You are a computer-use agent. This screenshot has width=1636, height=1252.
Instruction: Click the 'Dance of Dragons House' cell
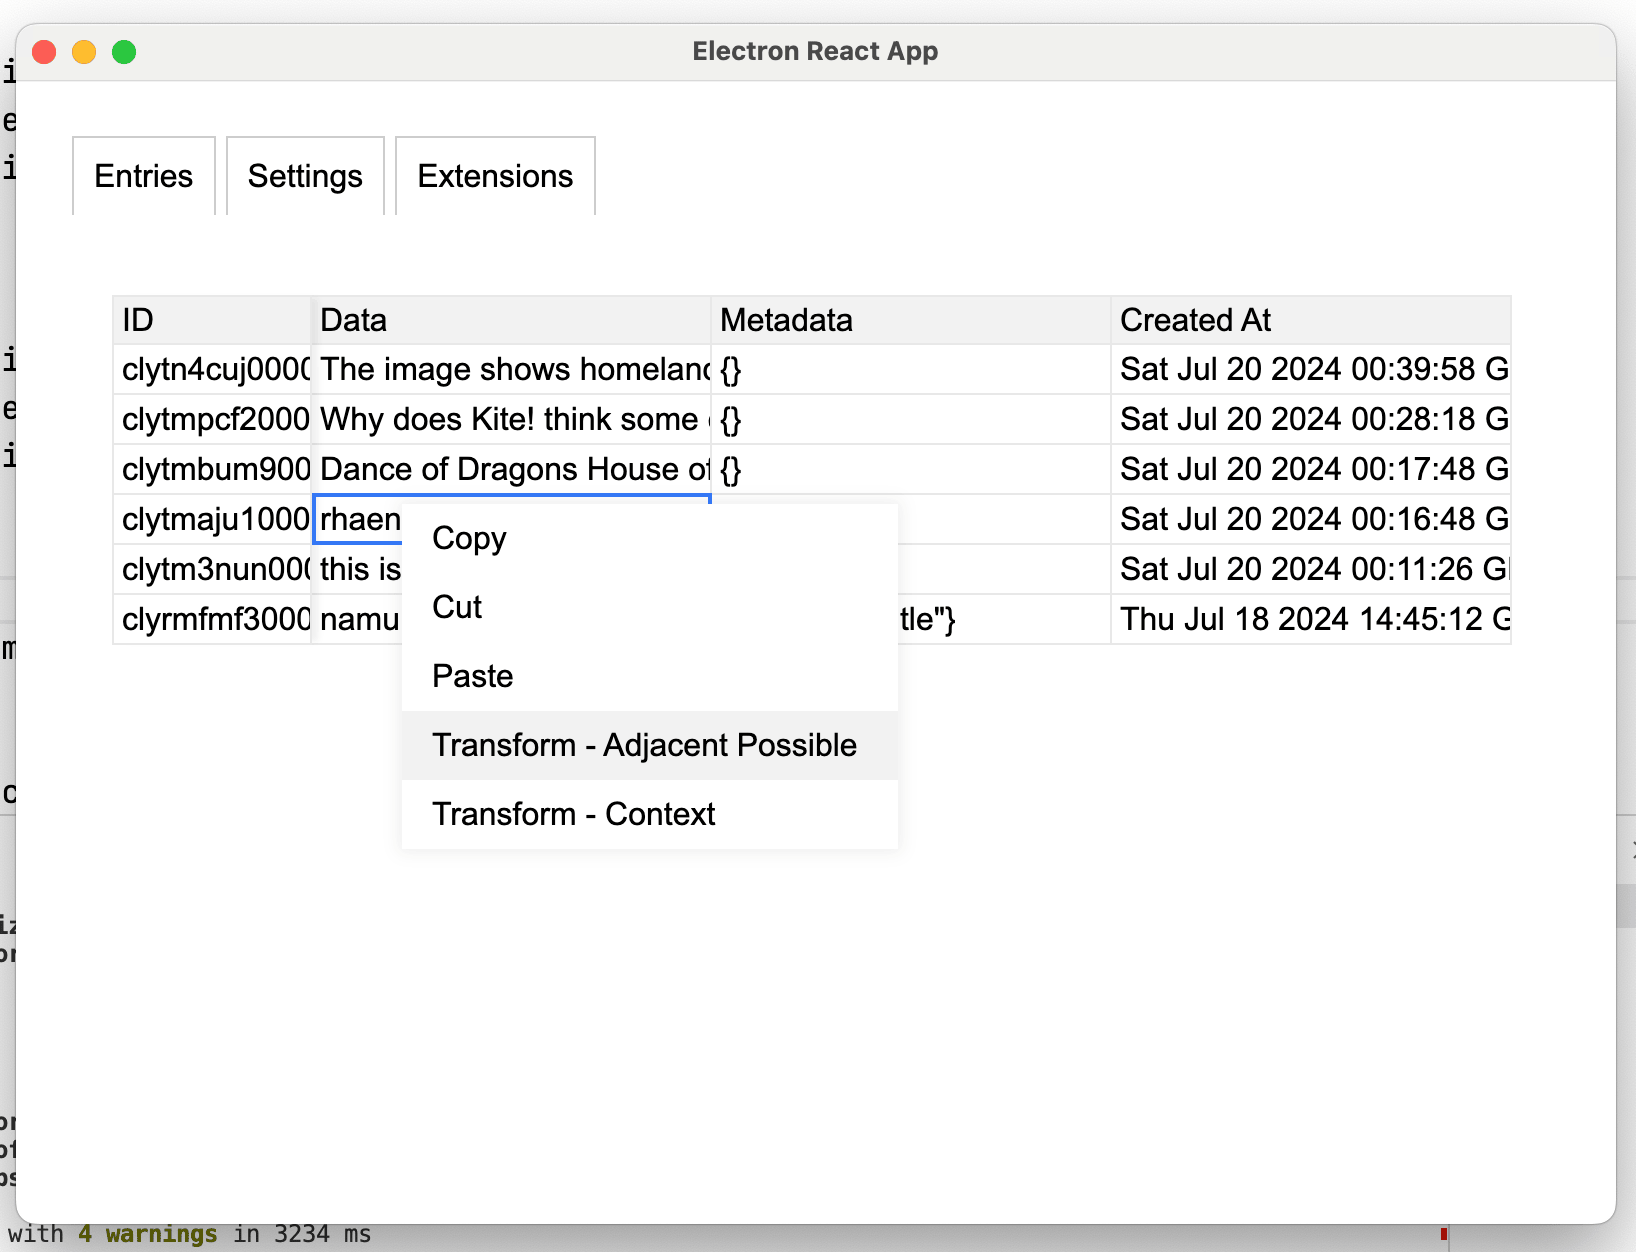(x=511, y=470)
